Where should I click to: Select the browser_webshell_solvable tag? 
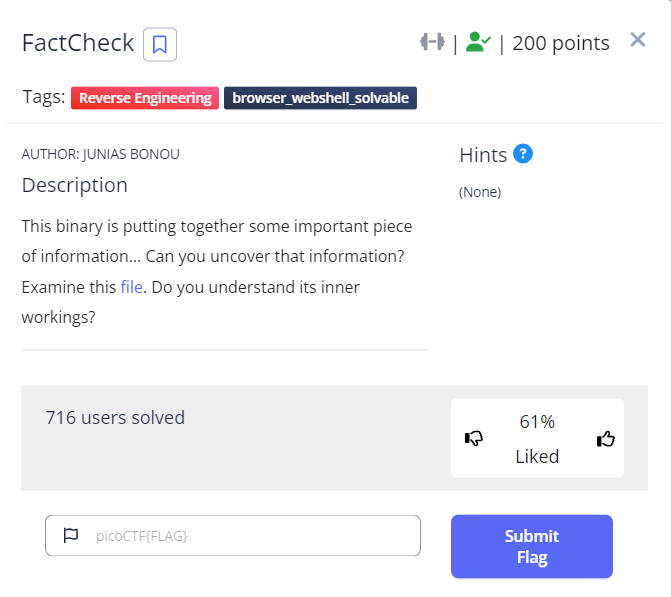pyautogui.click(x=320, y=98)
